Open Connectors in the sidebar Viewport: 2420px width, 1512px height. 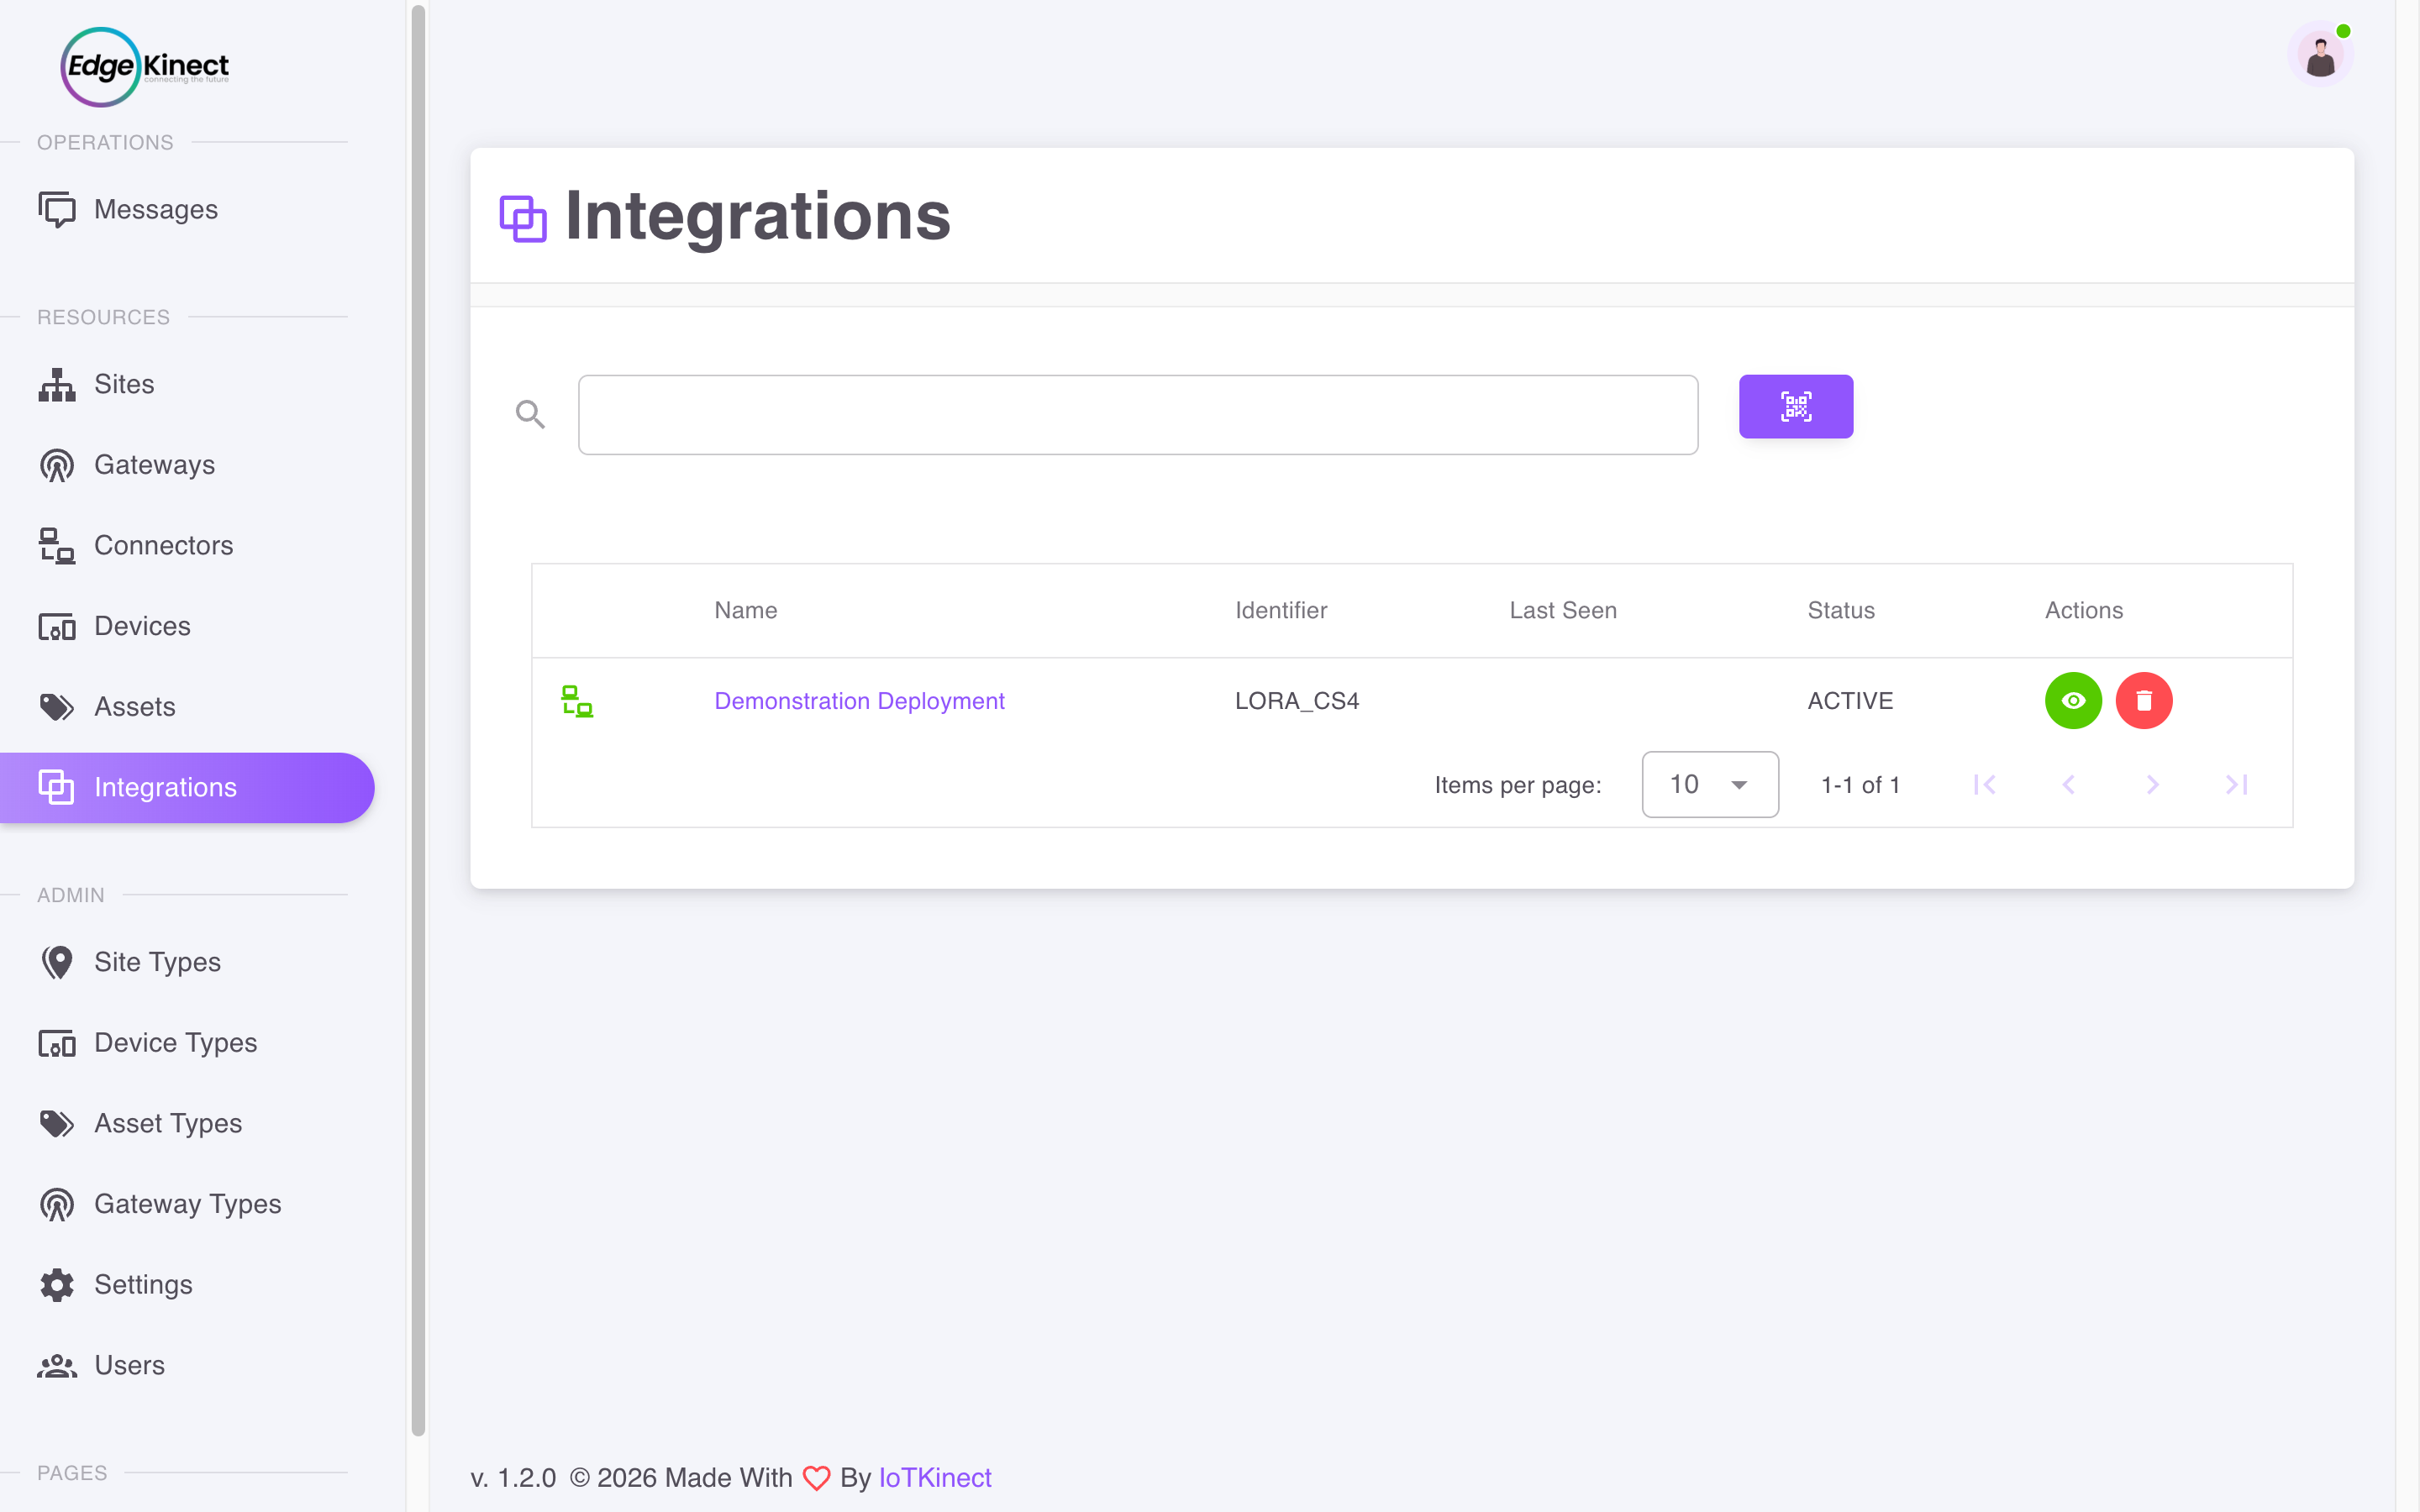[188, 545]
